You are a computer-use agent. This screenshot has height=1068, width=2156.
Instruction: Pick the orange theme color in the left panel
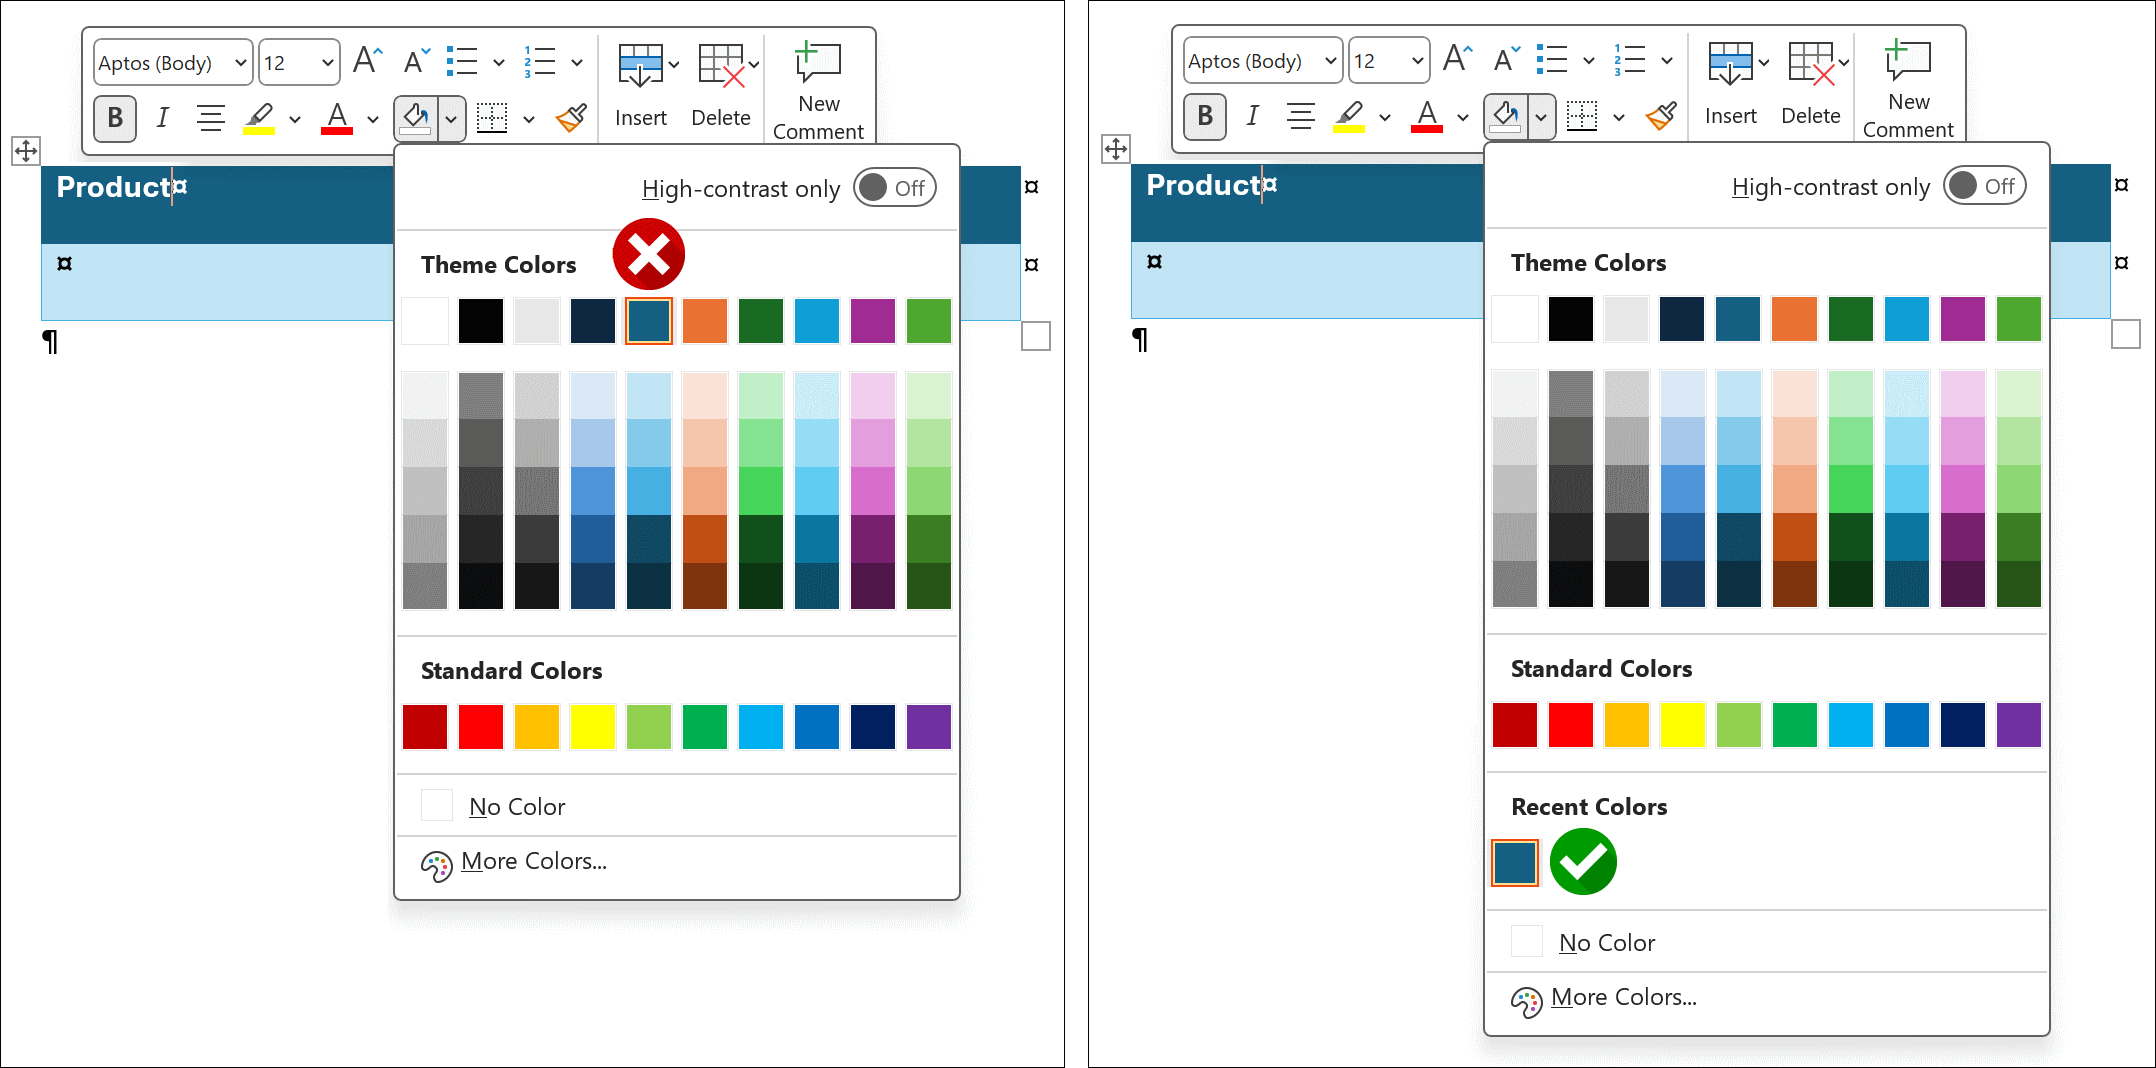pos(705,321)
